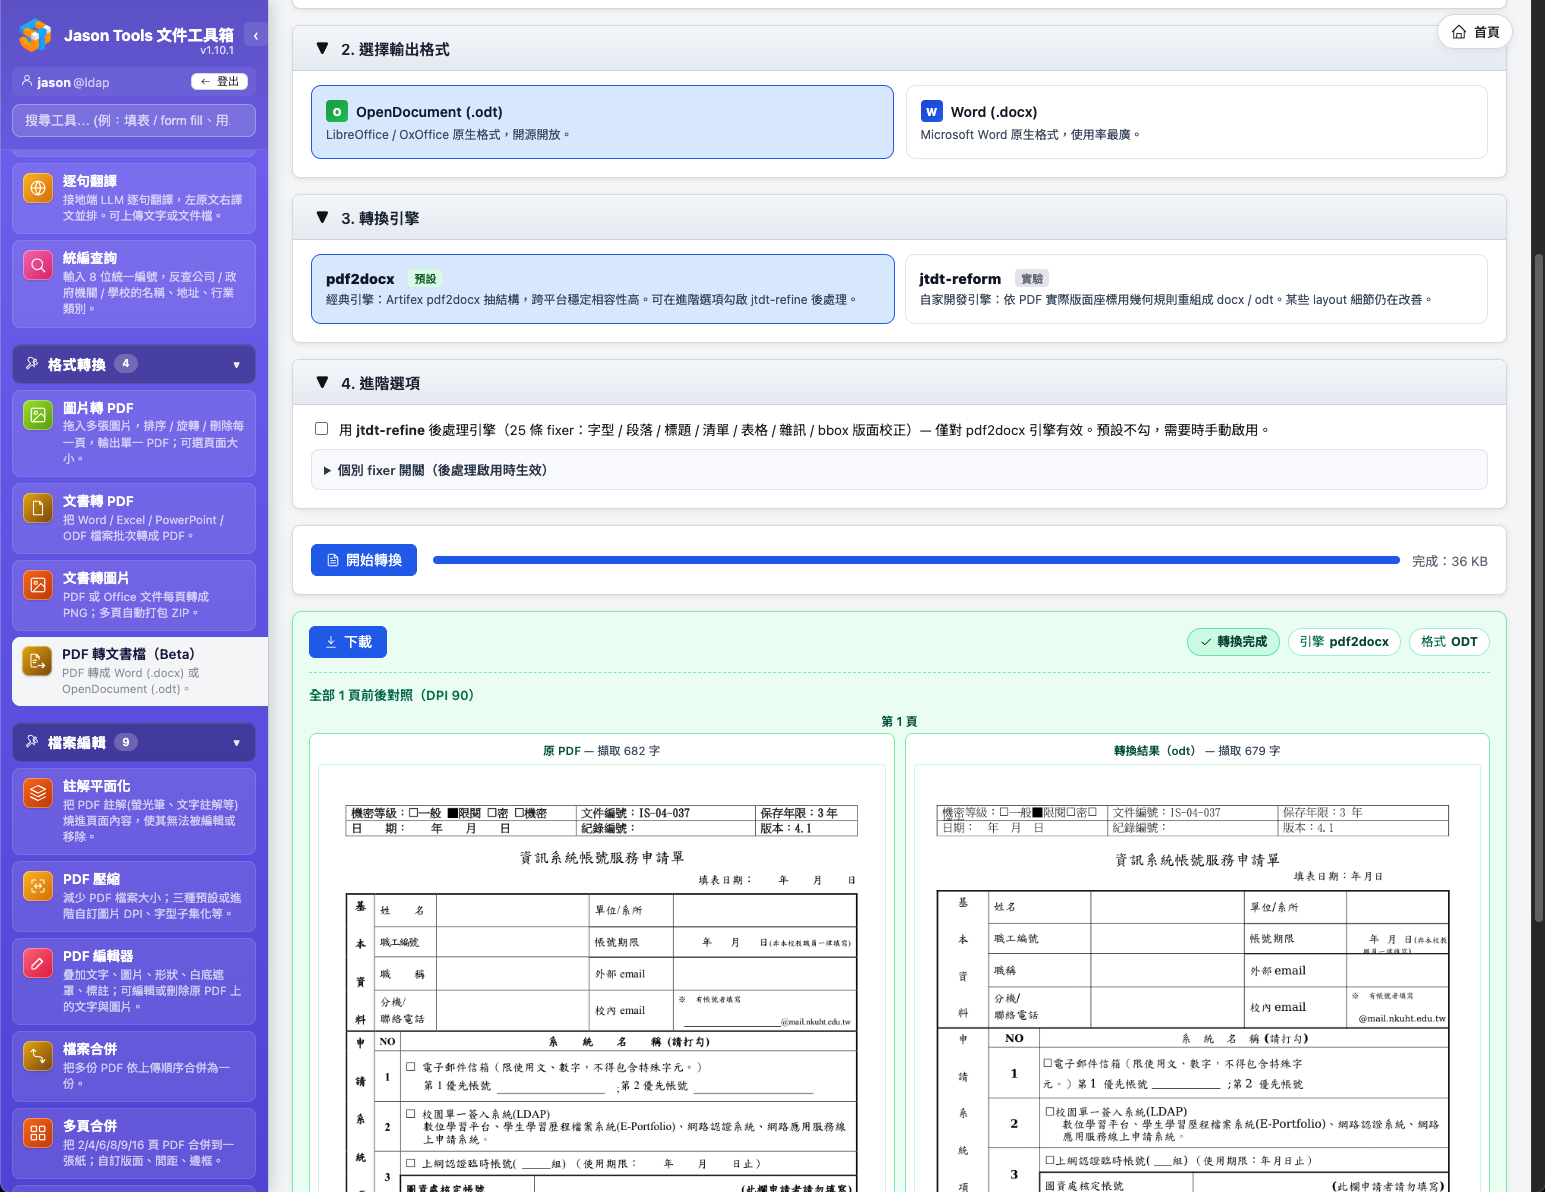Open the 文書轉 PDF tool icon
Viewport: 1545px width, 1192px height.
click(38, 507)
